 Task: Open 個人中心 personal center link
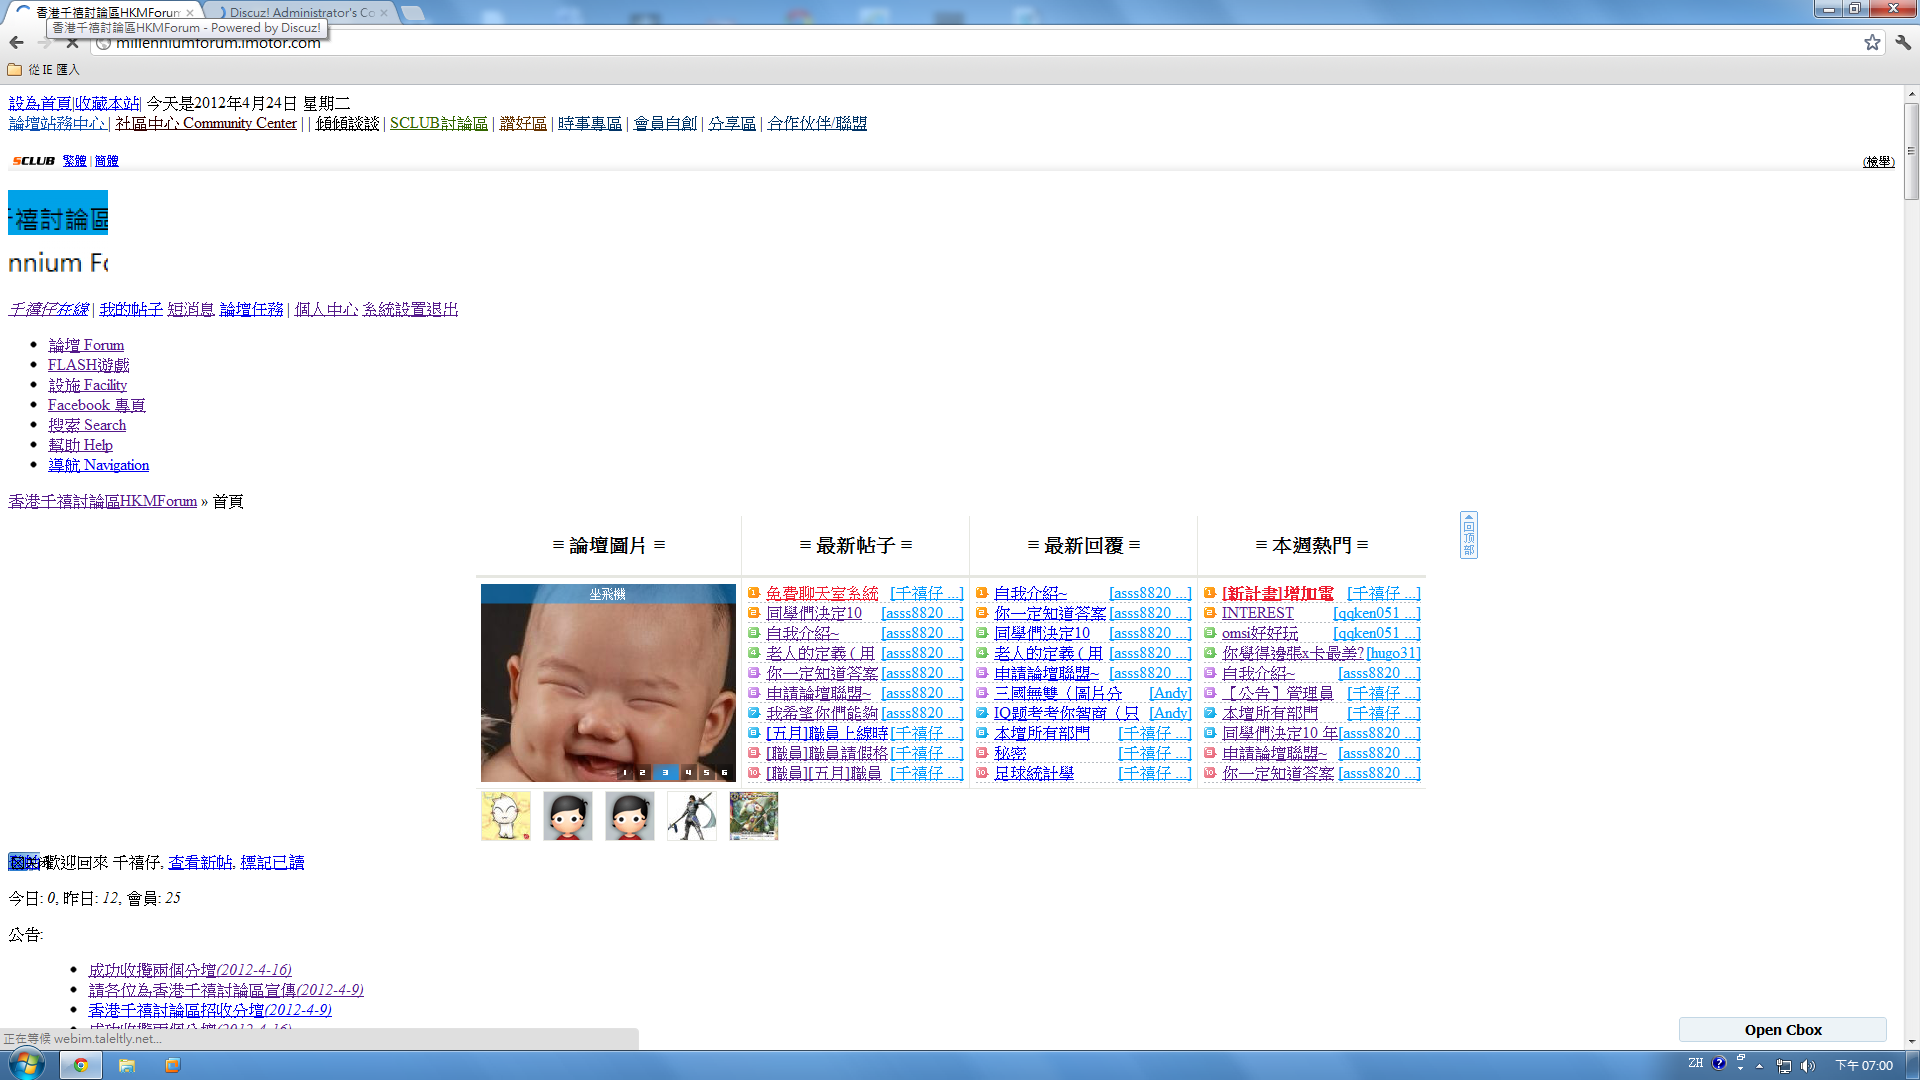[326, 309]
